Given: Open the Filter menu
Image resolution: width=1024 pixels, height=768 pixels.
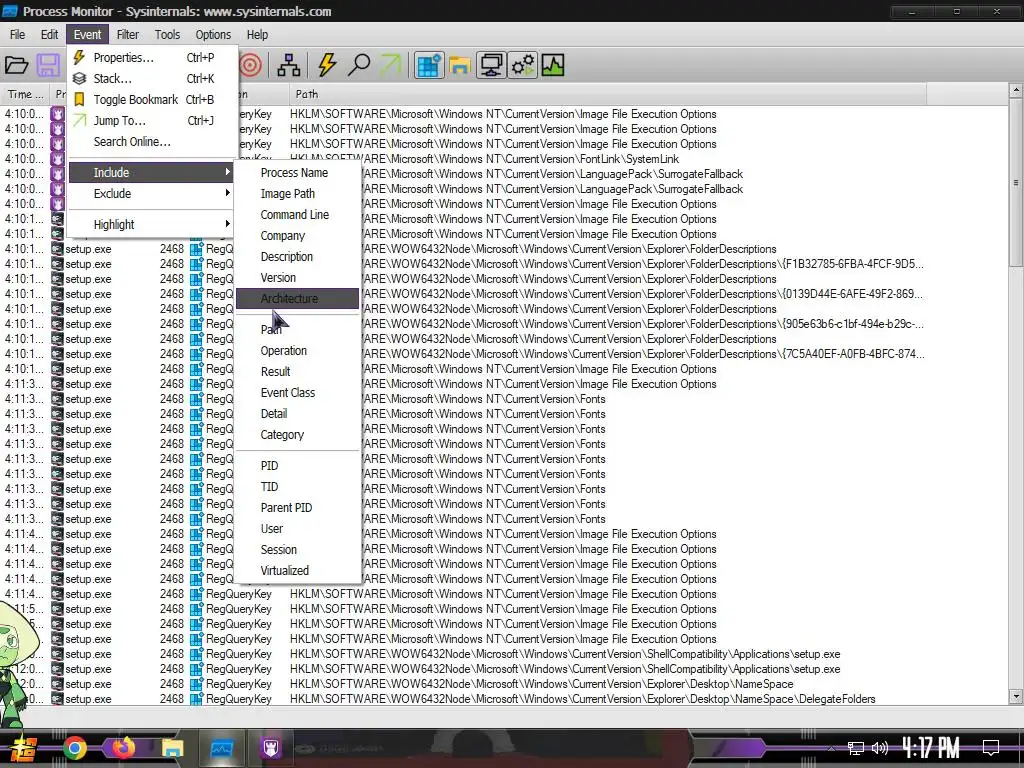Looking at the screenshot, I should click(x=127, y=35).
